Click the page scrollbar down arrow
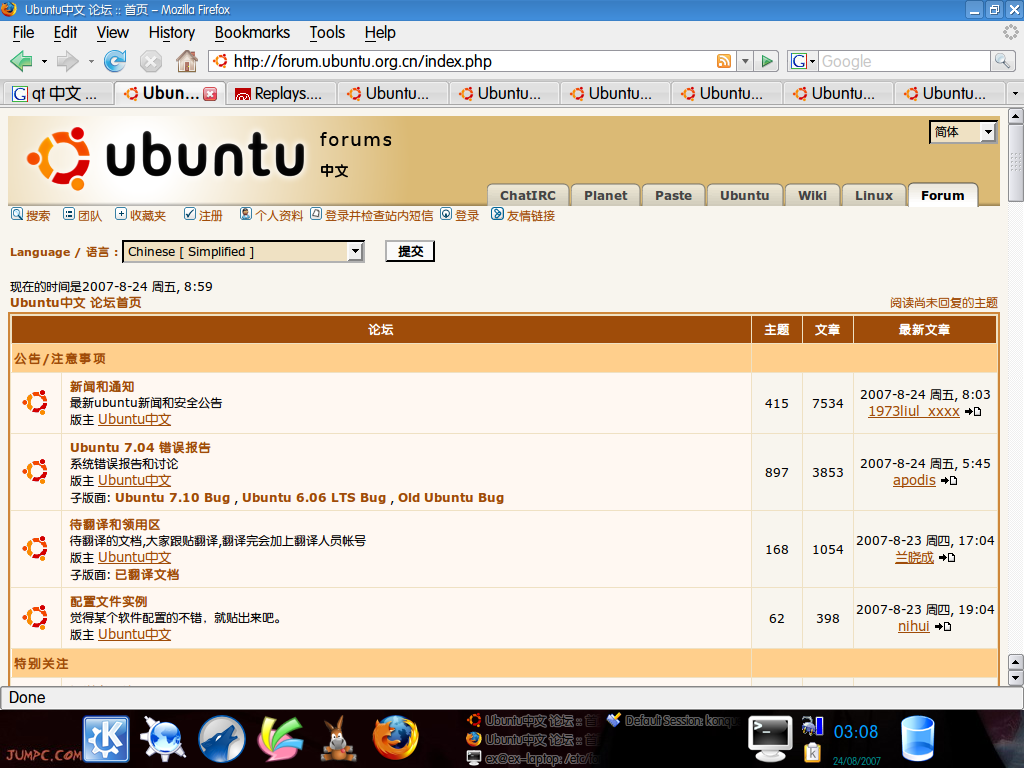 1016,678
